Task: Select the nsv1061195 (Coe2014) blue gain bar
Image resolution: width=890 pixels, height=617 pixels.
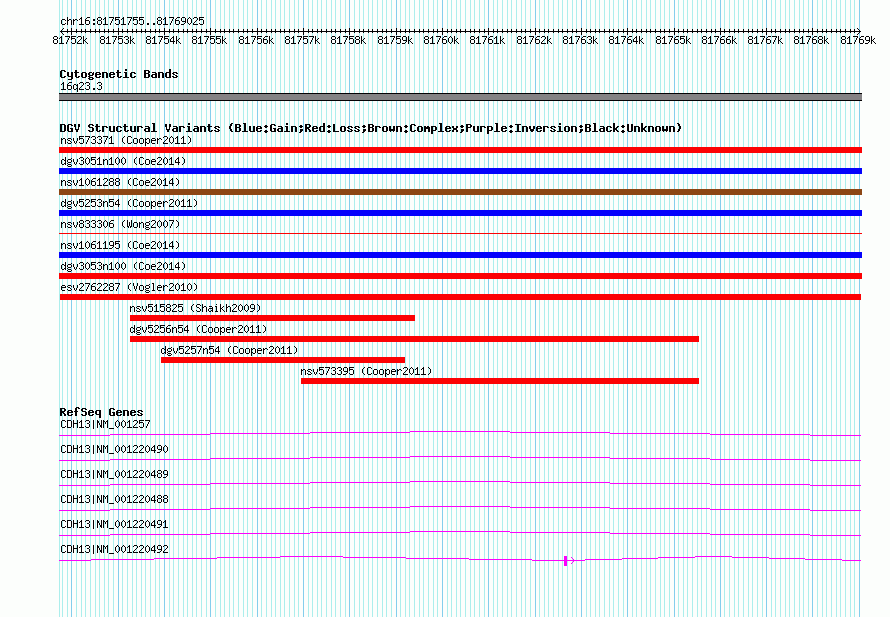Action: point(460,255)
